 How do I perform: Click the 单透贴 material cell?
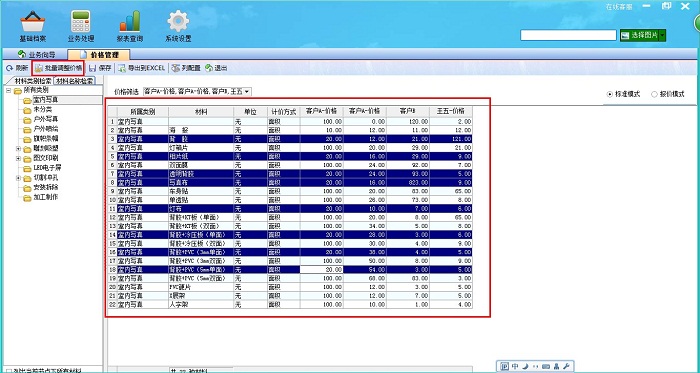(x=201, y=200)
